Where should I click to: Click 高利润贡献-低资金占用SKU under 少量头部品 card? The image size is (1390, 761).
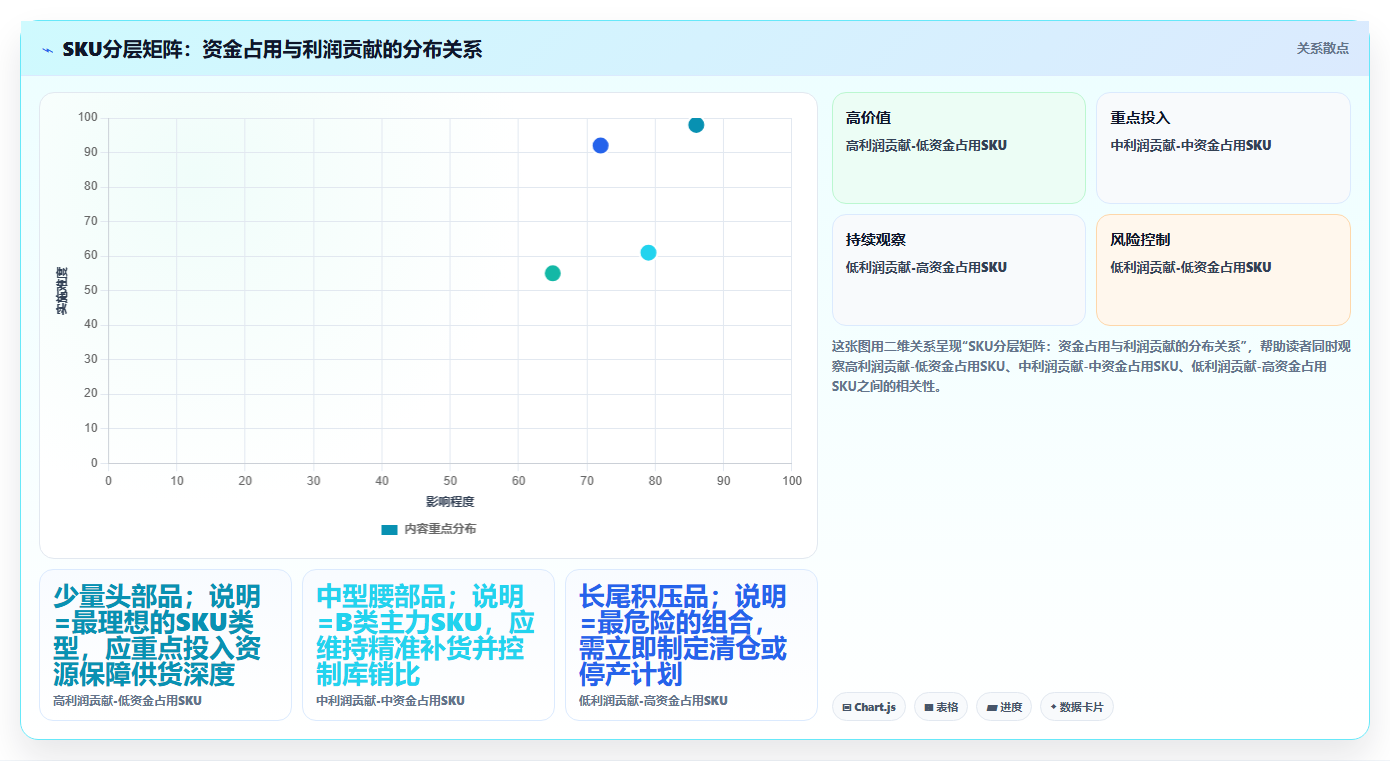pos(127,701)
